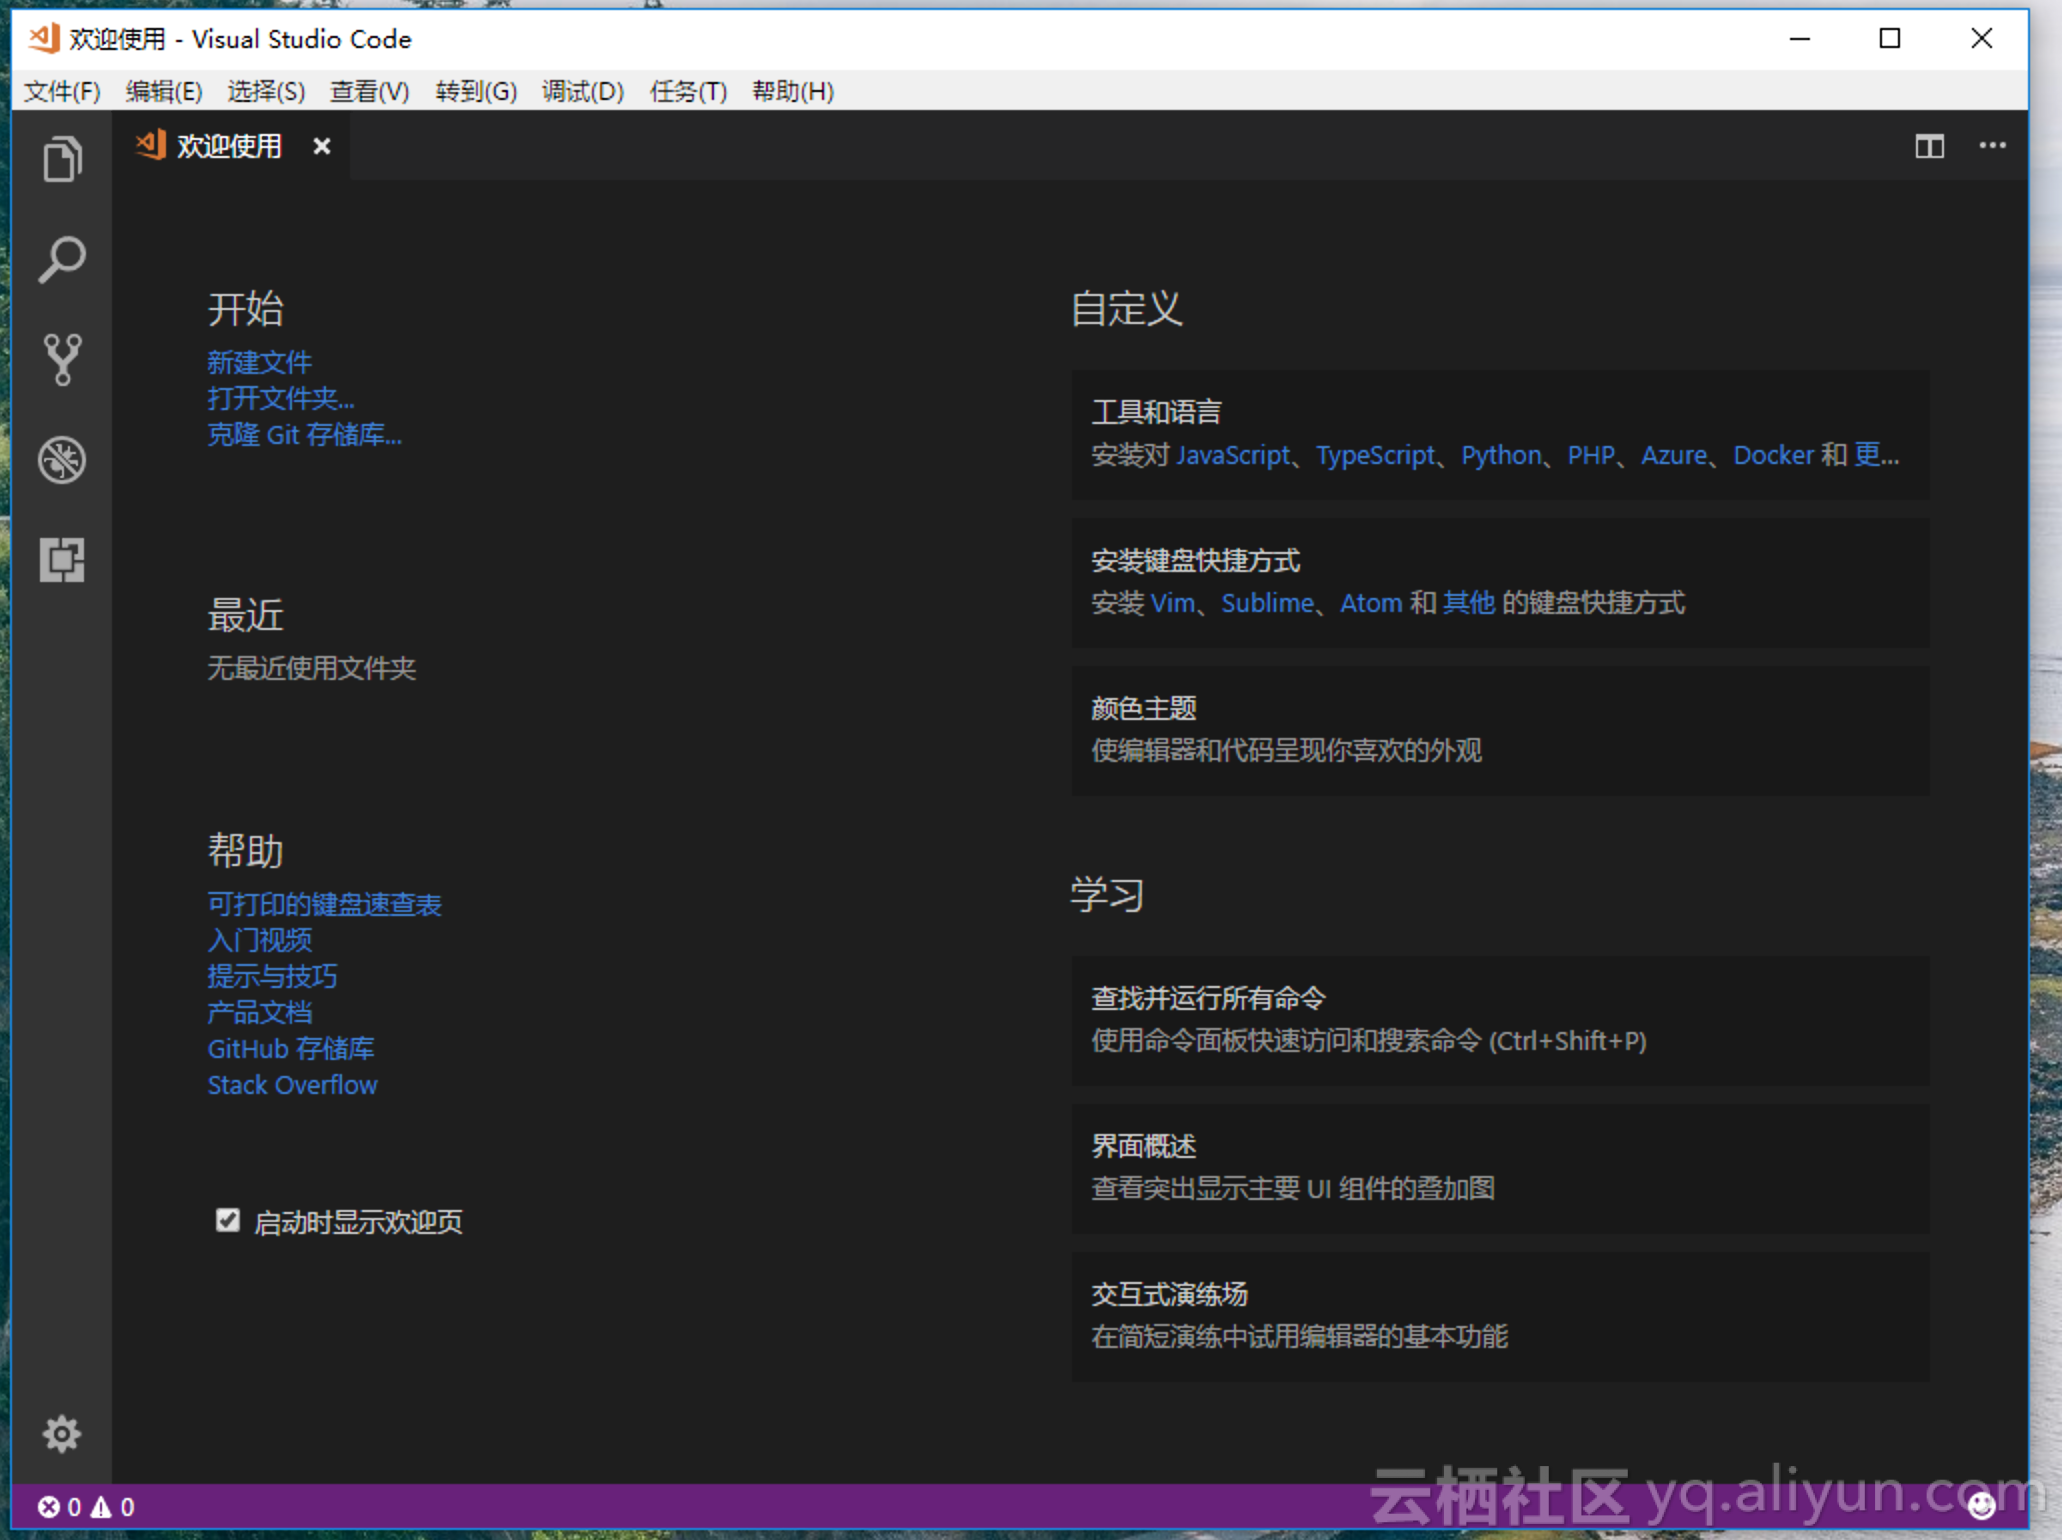This screenshot has height=1540, width=2062.
Task: Uncheck 启动时显示欢迎页
Action: point(228,1219)
